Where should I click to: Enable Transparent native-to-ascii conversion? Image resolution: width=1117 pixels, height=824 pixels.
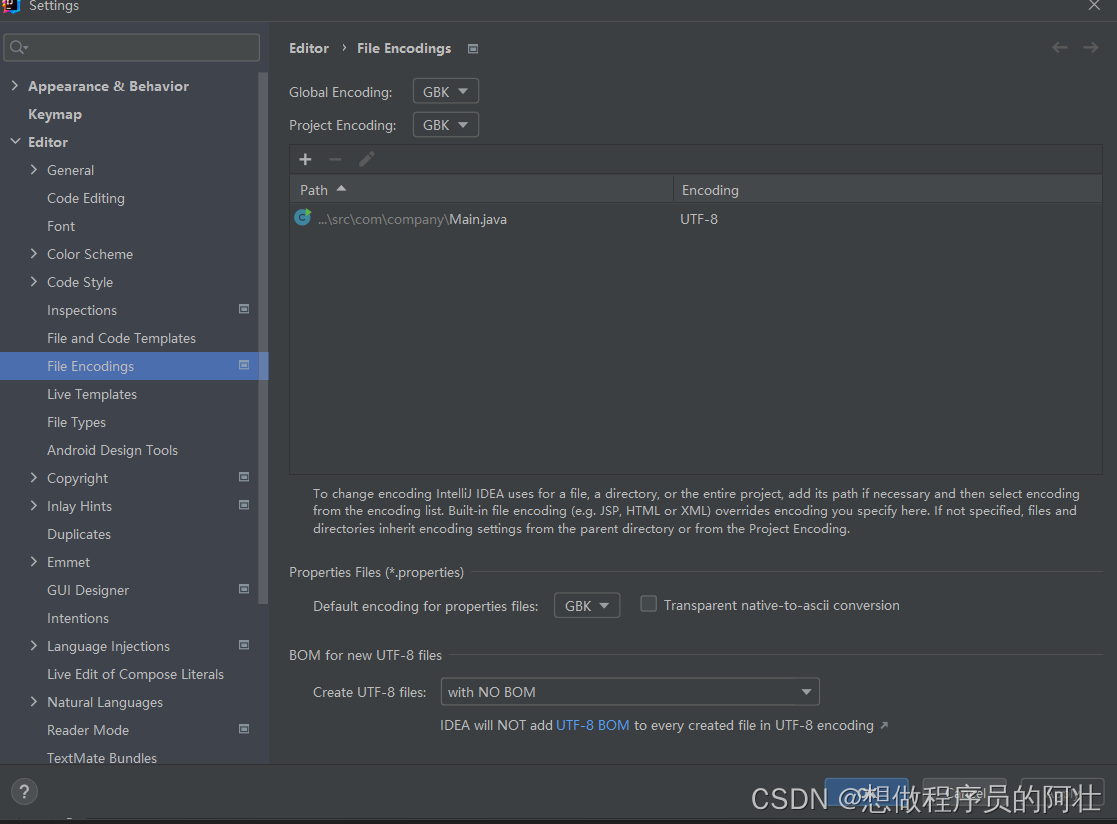point(648,605)
